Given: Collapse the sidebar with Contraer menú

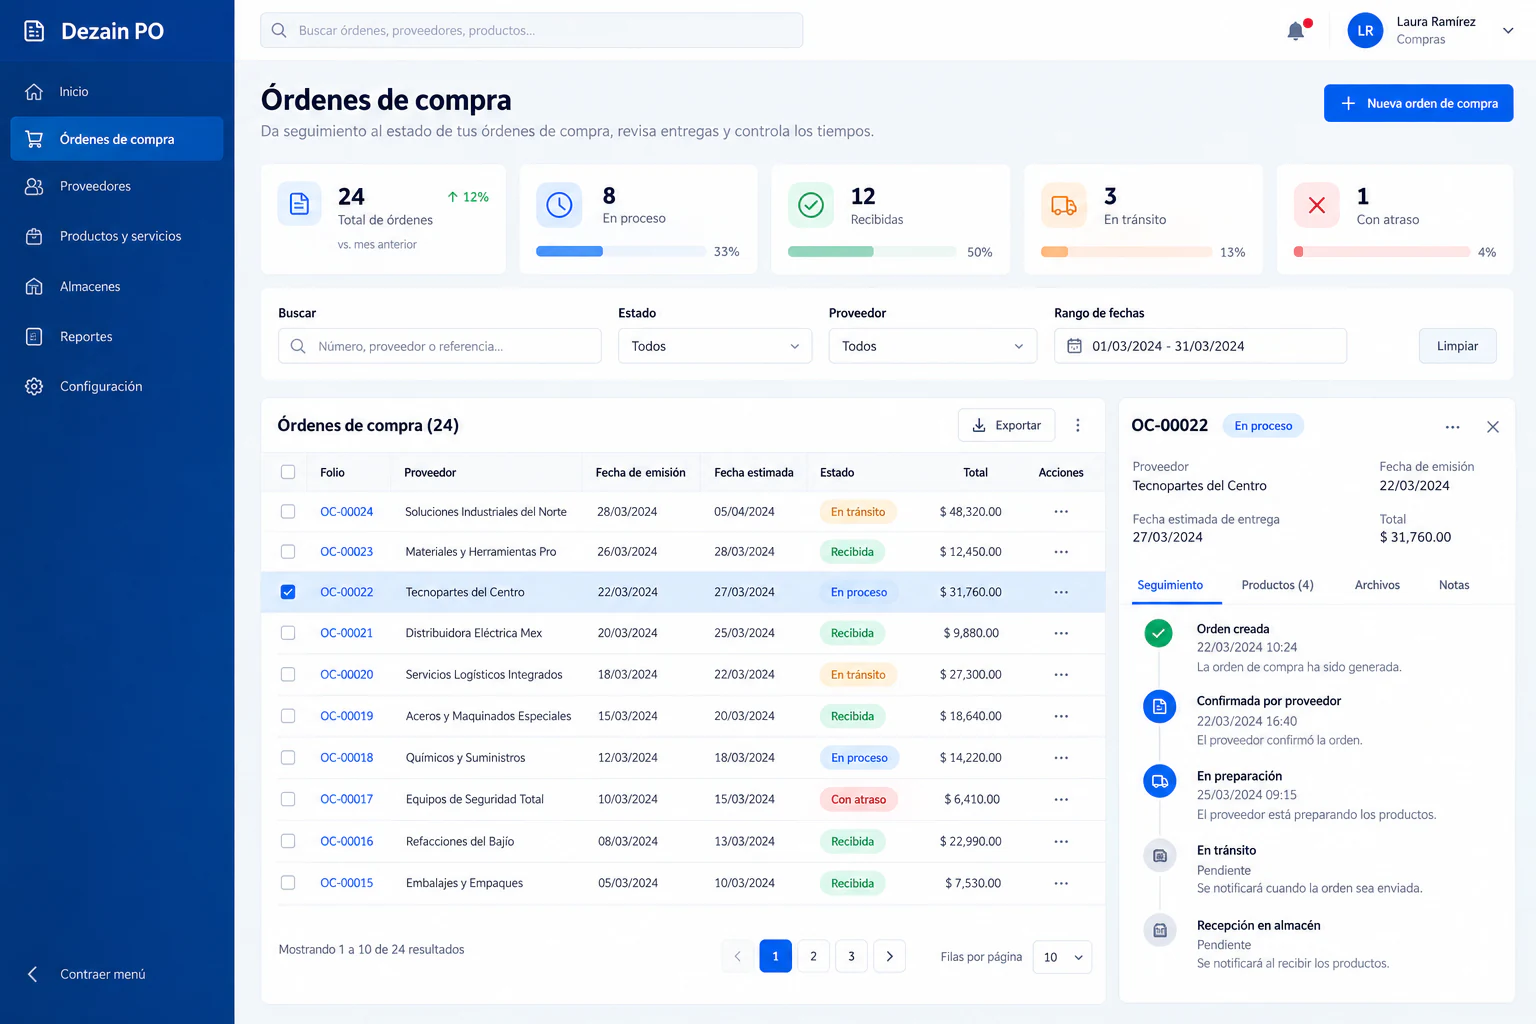Looking at the screenshot, I should [86, 974].
